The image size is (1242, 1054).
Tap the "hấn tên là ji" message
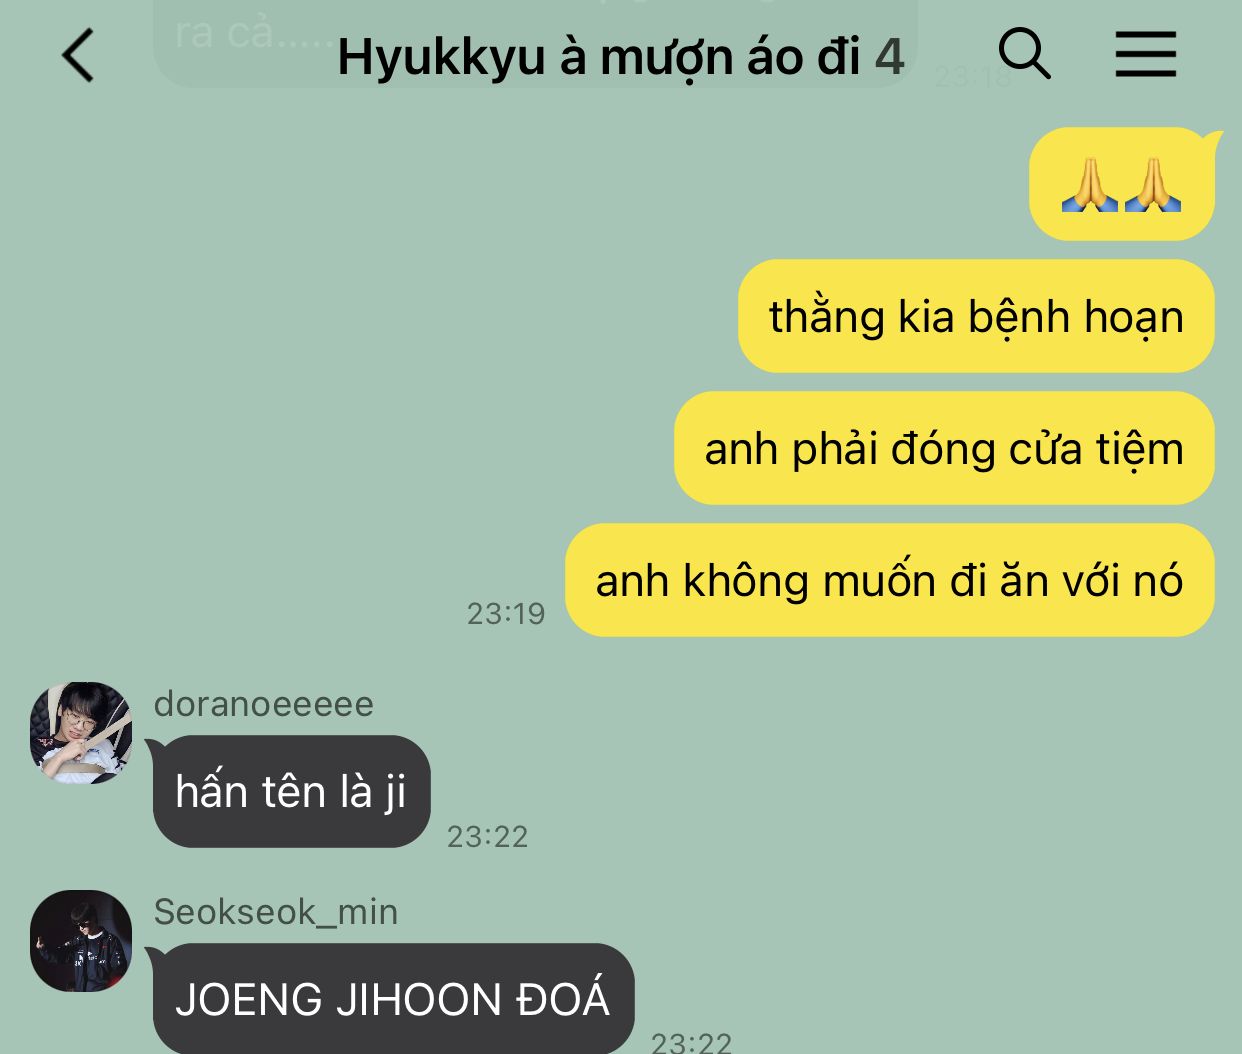pyautogui.click(x=291, y=791)
